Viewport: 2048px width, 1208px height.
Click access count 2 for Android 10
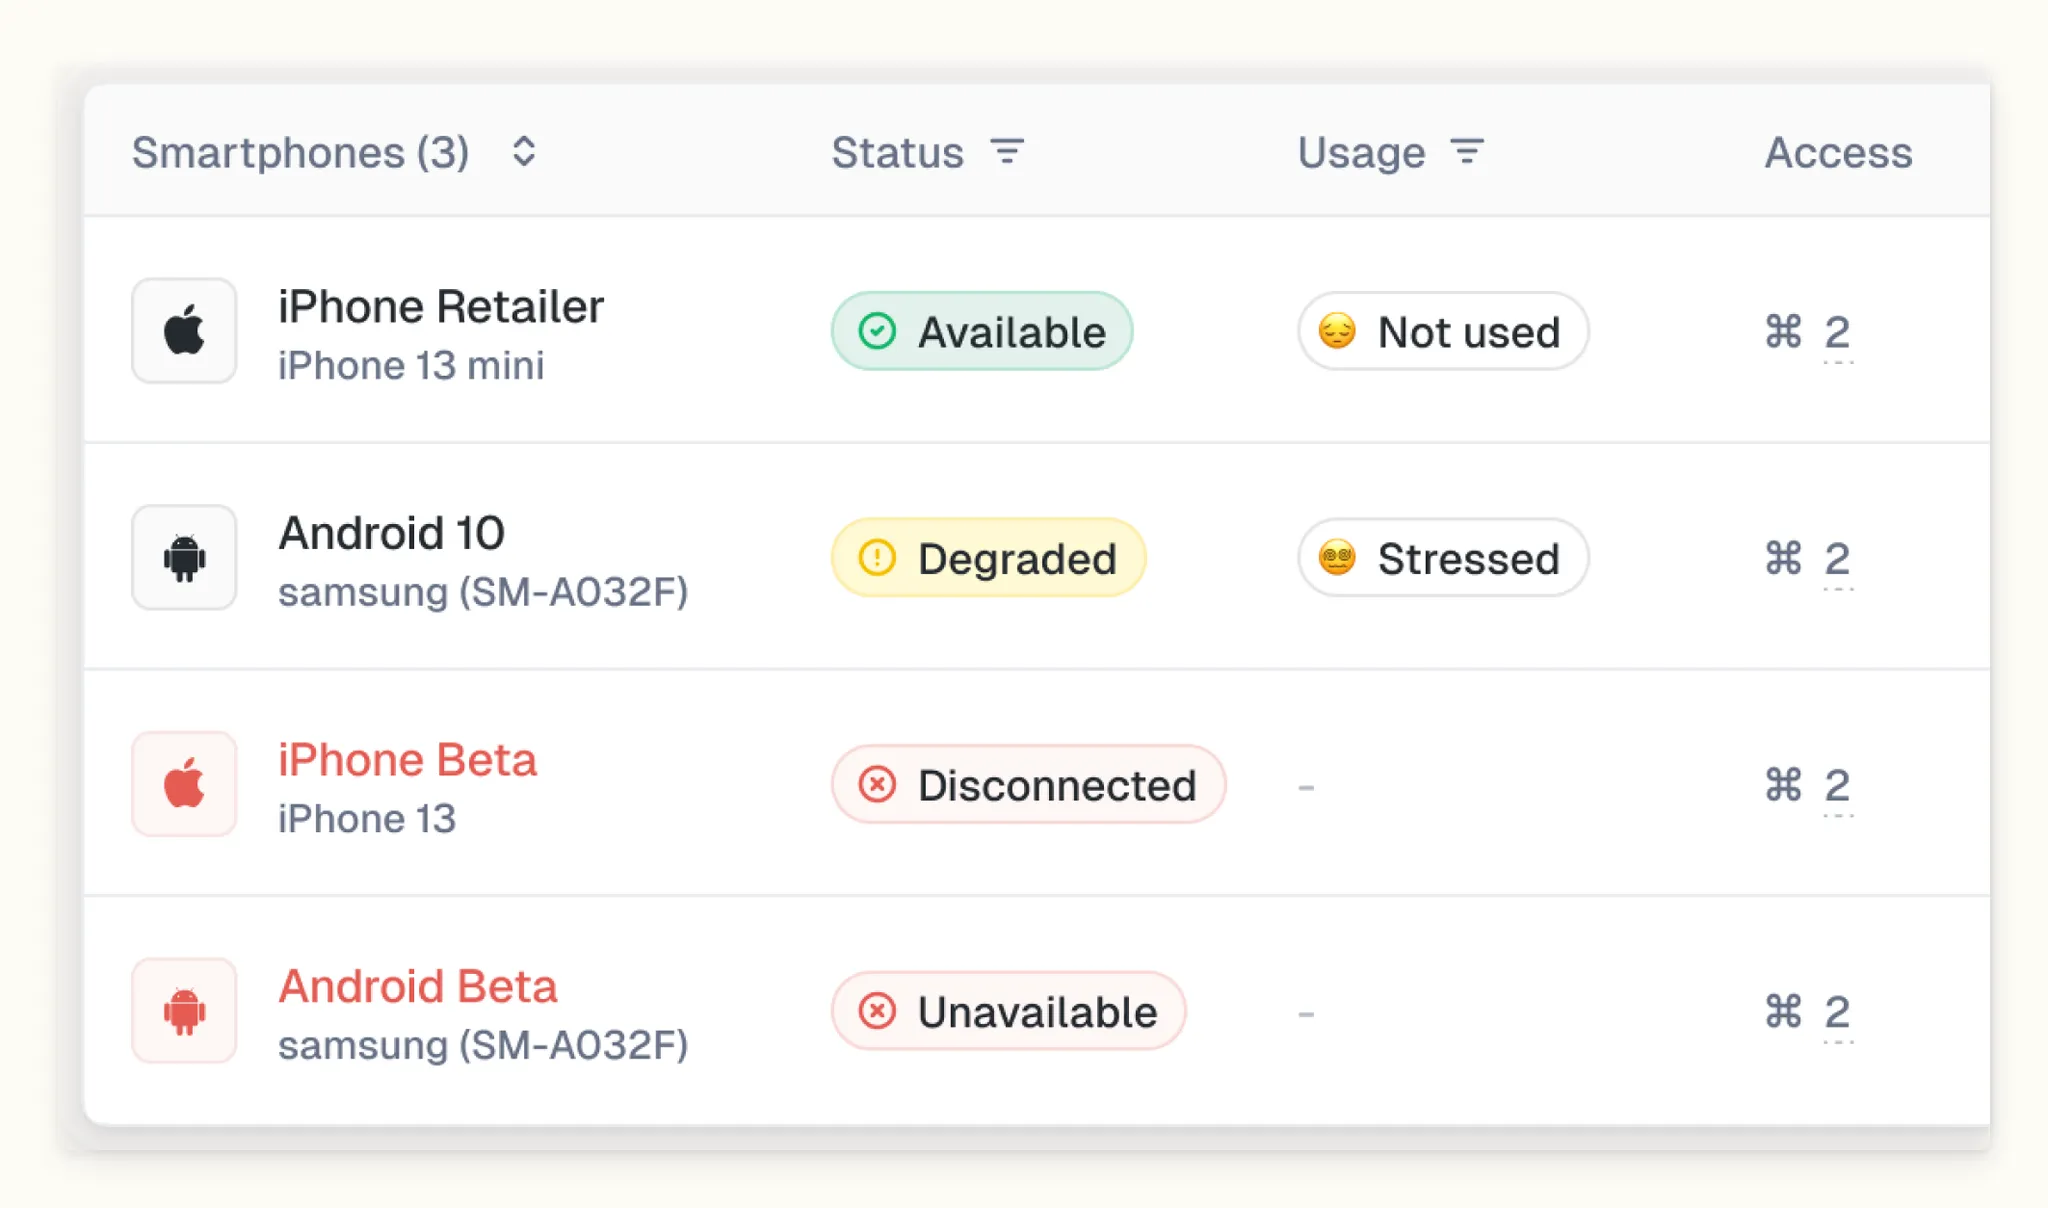pos(1838,559)
